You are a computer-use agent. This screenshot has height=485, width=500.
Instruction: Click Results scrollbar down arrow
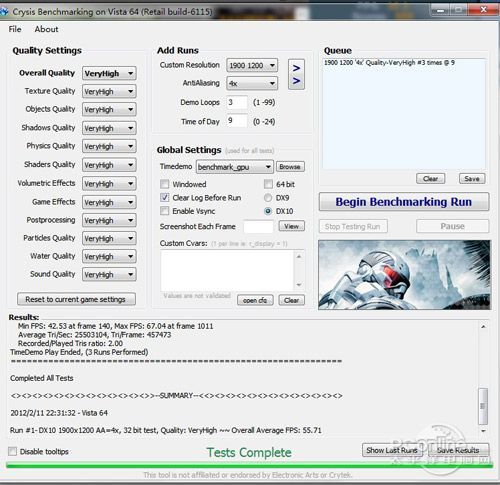(483, 431)
